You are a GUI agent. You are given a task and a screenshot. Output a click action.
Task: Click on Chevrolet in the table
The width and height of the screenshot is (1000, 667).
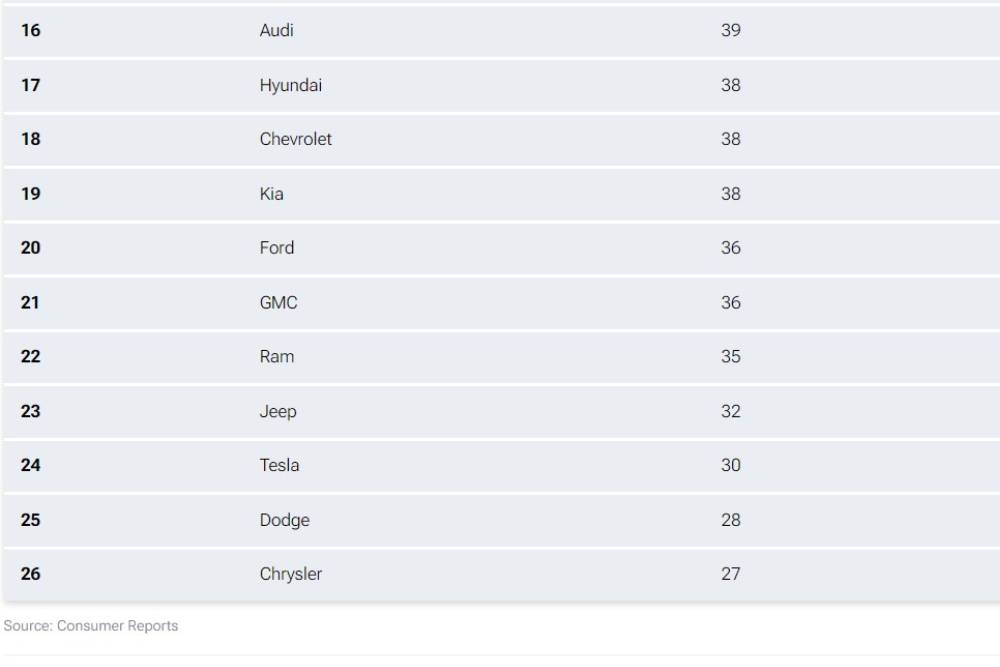click(296, 140)
